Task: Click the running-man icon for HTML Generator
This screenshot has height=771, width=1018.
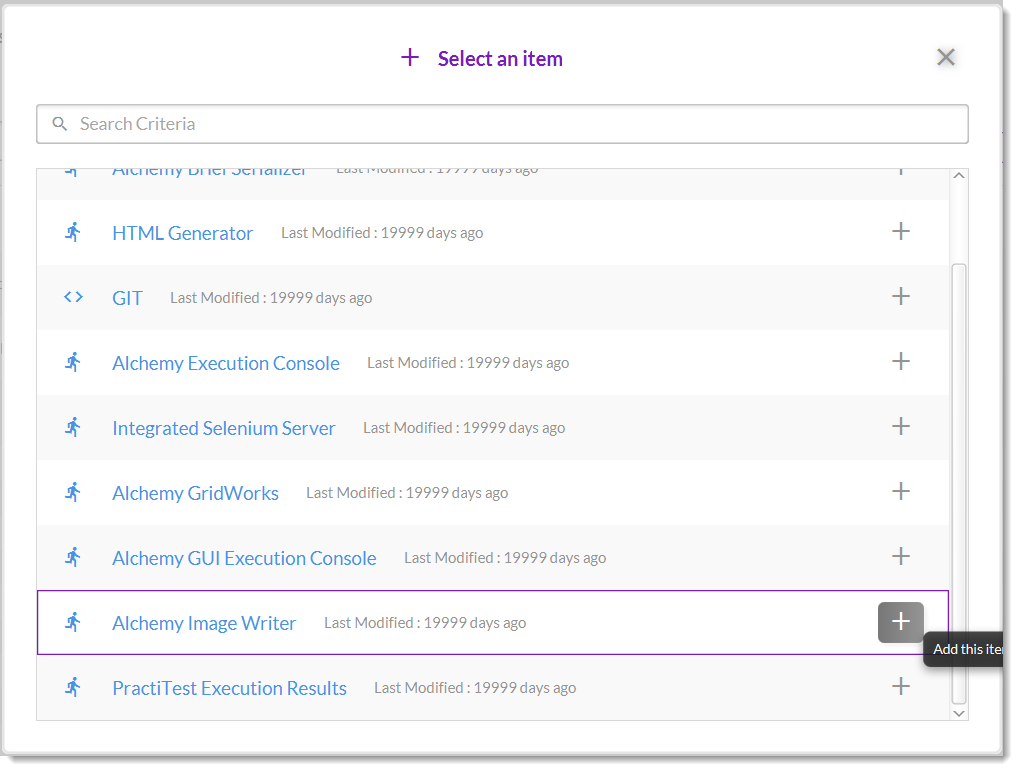Action: [73, 232]
